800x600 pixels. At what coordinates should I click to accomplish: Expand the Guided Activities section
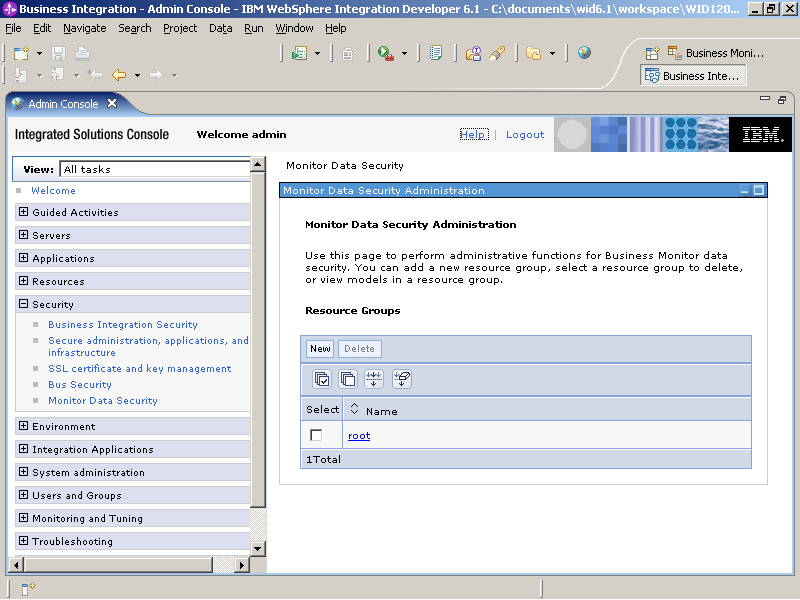coord(23,211)
